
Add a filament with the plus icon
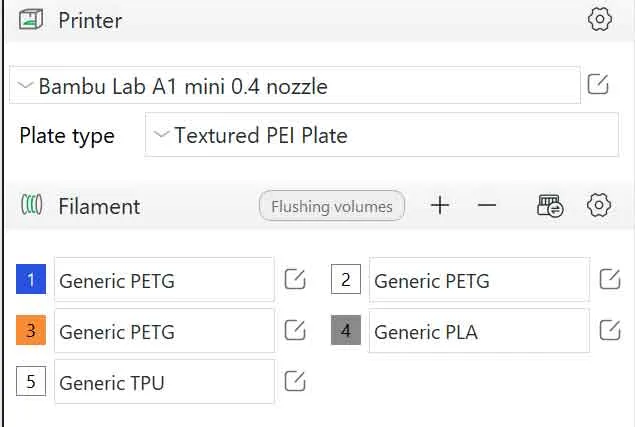440,205
